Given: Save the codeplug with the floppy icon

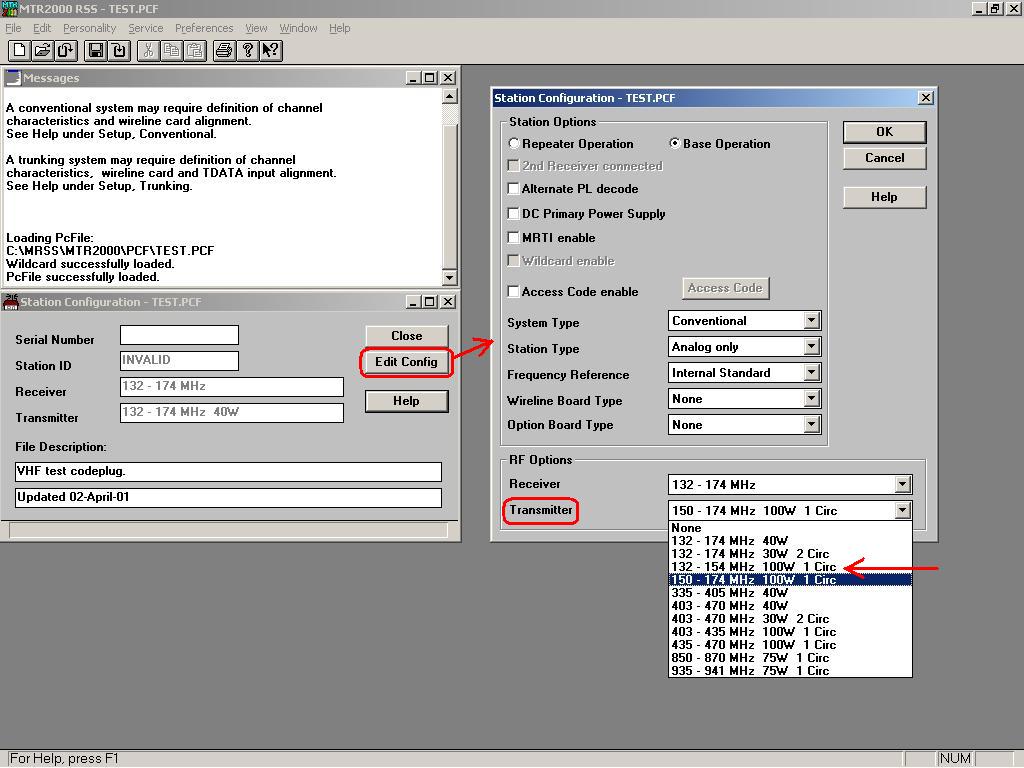Looking at the screenshot, I should 96,50.
